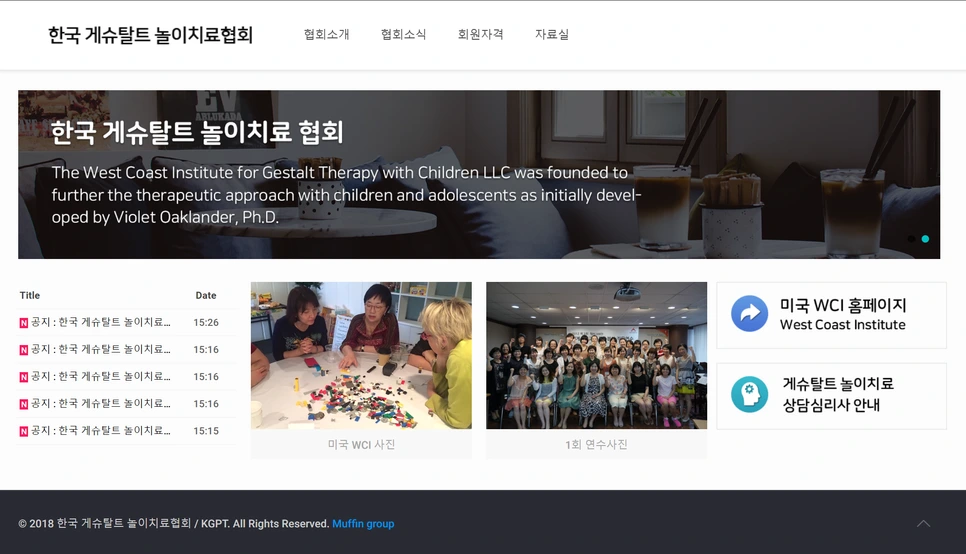Click the teal head-with-gear counselor icon
Image resolution: width=966 pixels, height=554 pixels.
coord(749,394)
